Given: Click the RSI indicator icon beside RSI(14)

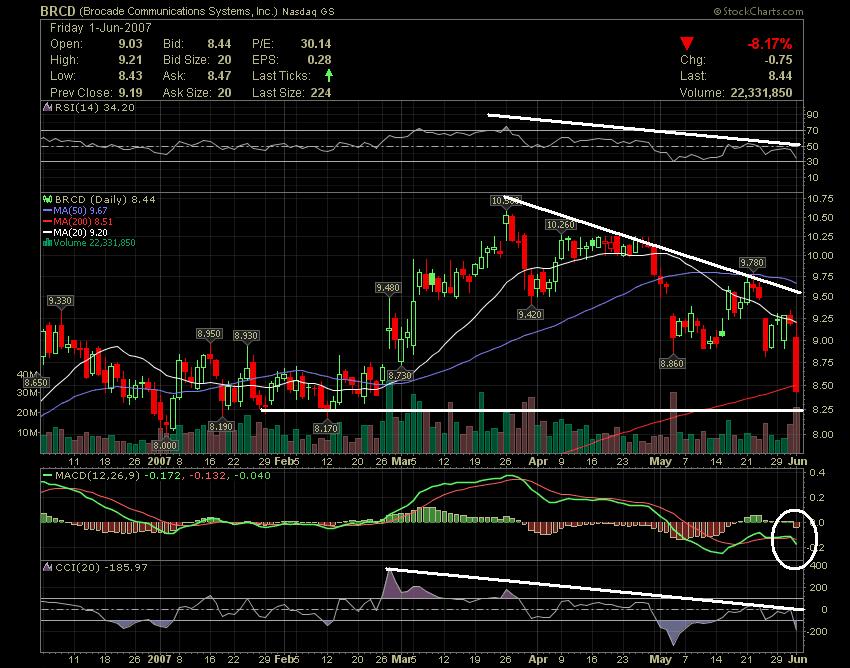Looking at the screenshot, I should [x=48, y=107].
